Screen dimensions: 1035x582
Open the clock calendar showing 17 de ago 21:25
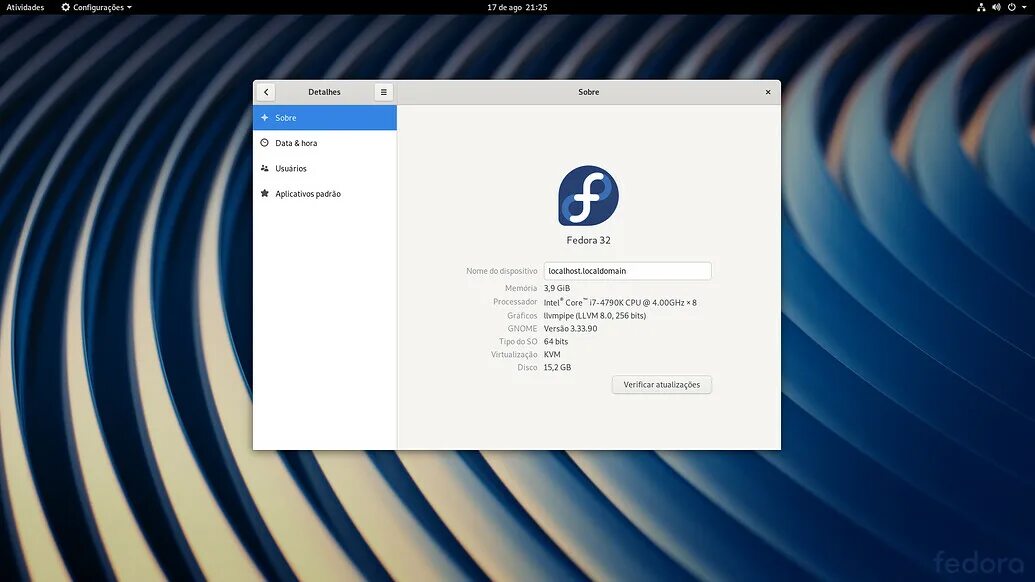517,7
